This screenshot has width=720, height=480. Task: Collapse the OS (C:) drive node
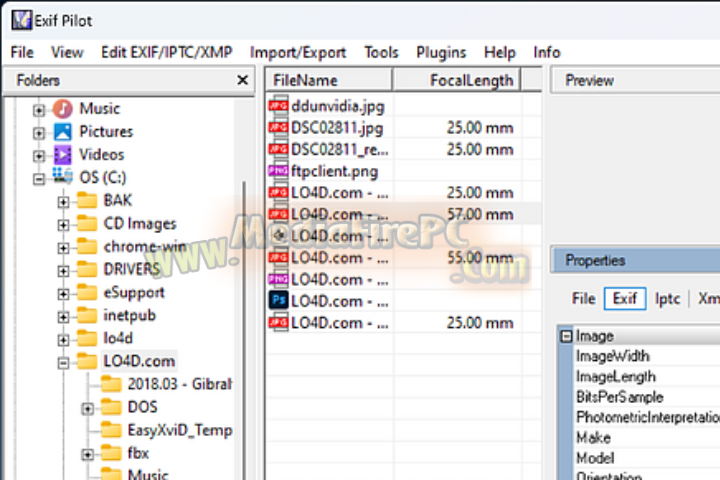point(39,179)
